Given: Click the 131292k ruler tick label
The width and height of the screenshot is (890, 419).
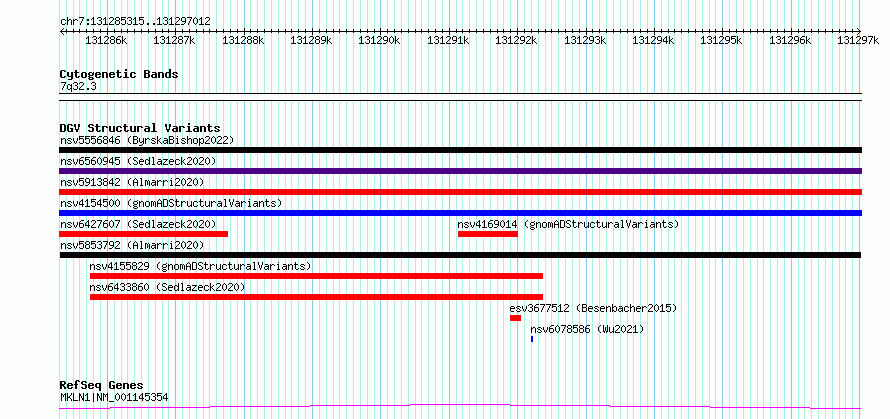Looking at the screenshot, I should 517,40.
